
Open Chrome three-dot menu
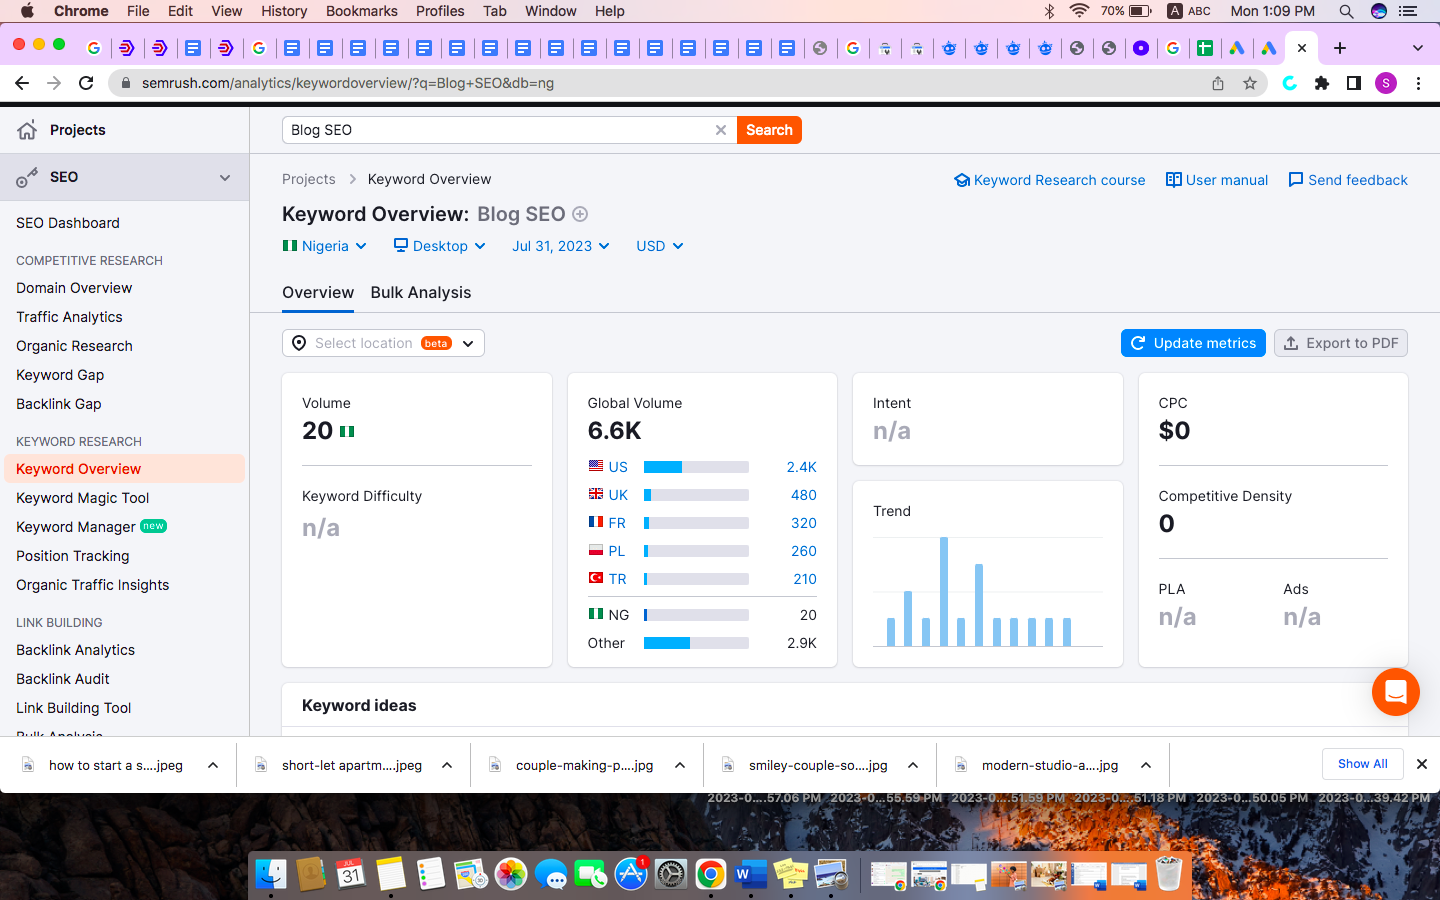tap(1418, 83)
